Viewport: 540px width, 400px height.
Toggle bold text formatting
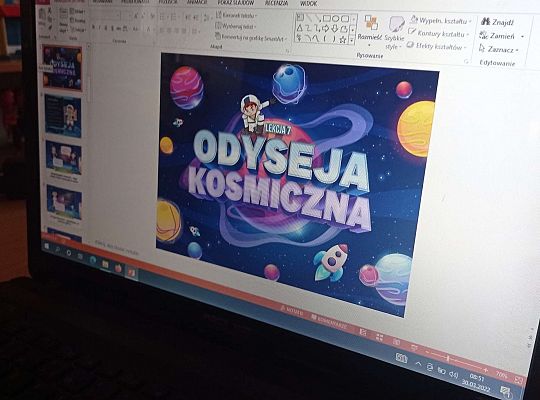click(x=93, y=28)
